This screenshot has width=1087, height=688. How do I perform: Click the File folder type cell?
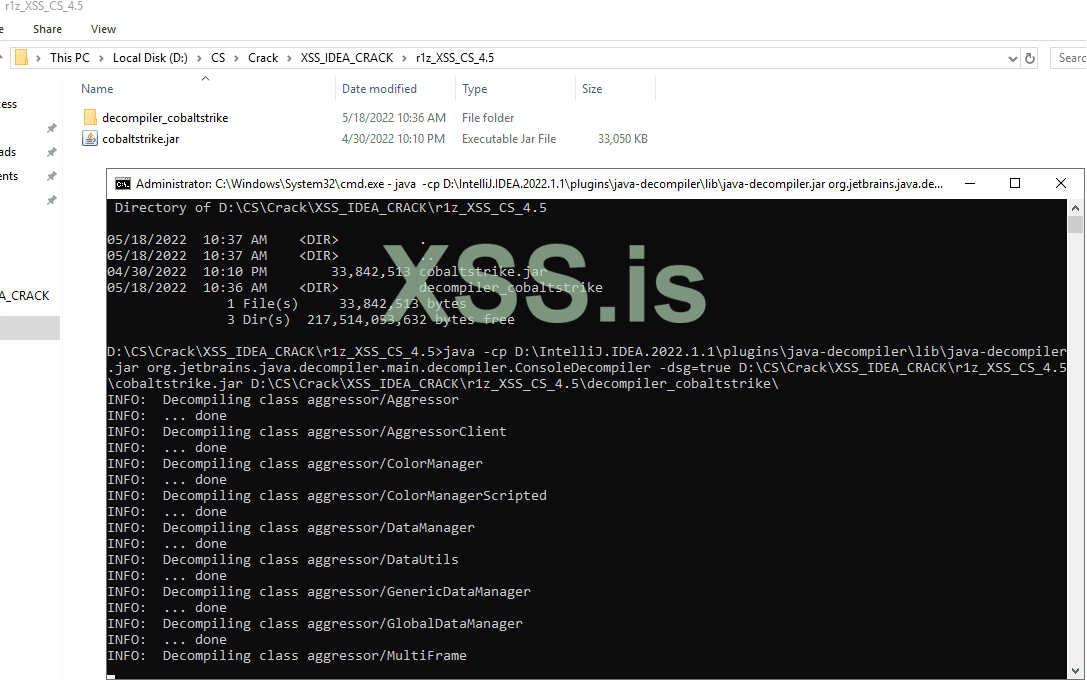[x=488, y=118]
